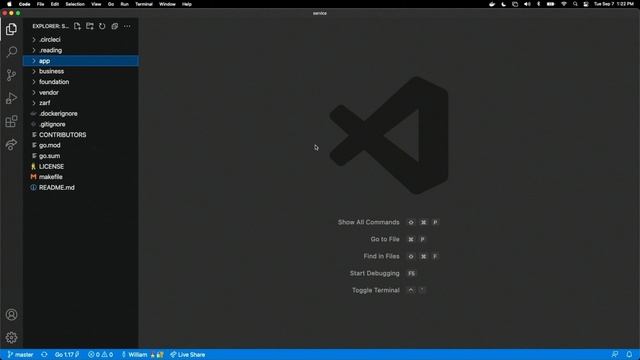This screenshot has width=640, height=360.
Task: Open the Run menu
Action: click(x=124, y=4)
